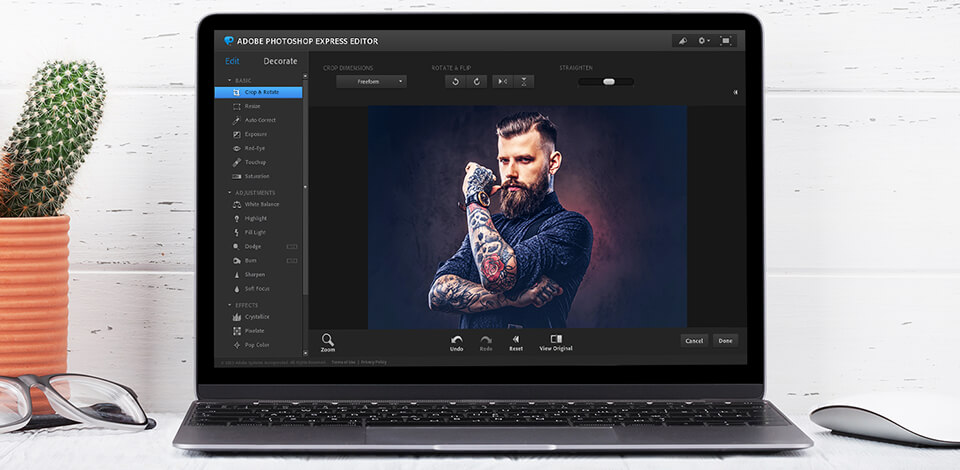Click the sidebar scrollbar down arrow
Image resolution: width=960 pixels, height=470 pixels.
(x=306, y=353)
